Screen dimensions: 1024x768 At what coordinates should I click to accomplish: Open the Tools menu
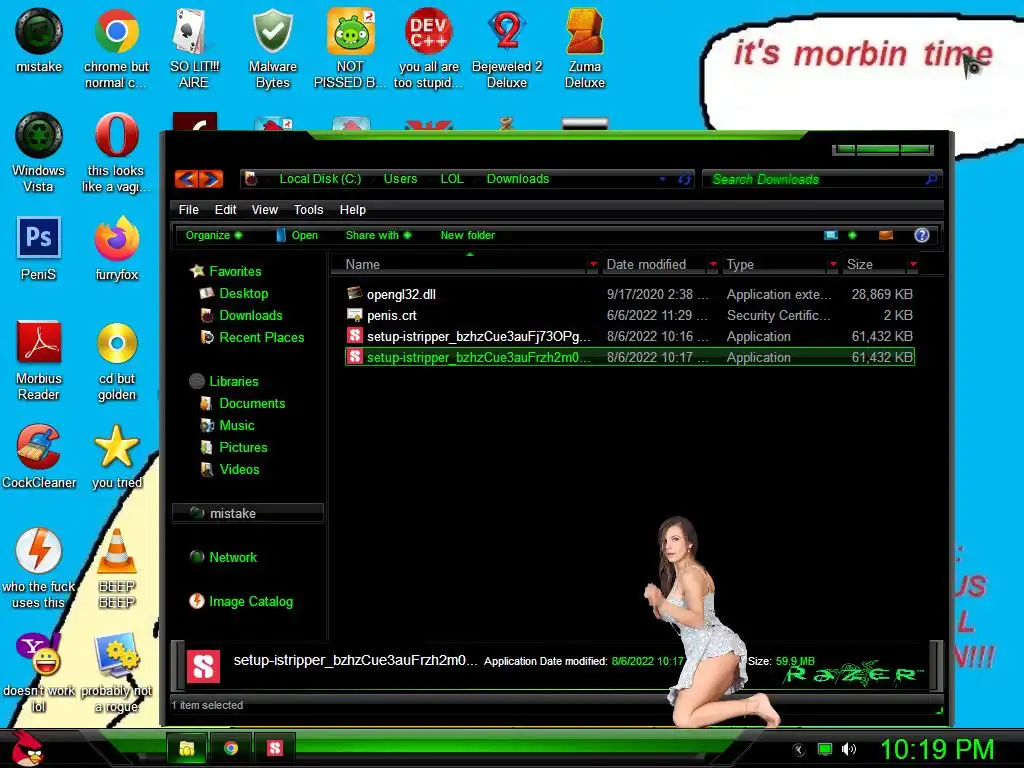[308, 210]
